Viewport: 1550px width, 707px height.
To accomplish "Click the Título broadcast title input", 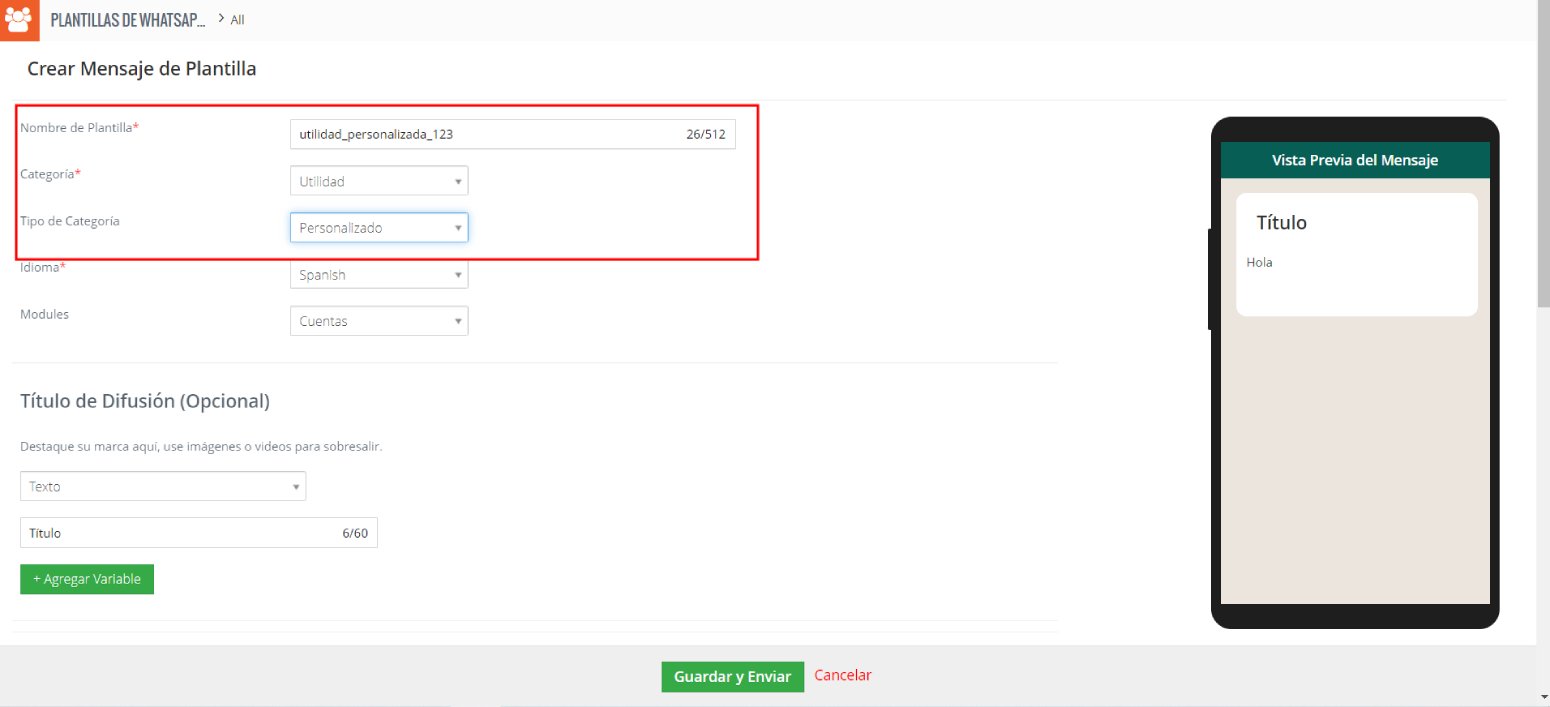I will pyautogui.click(x=180, y=533).
